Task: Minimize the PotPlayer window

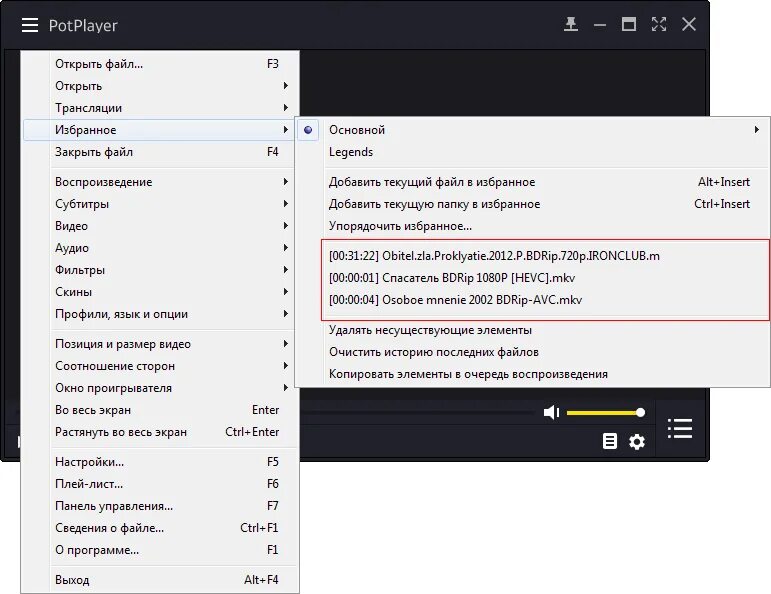Action: click(x=599, y=25)
